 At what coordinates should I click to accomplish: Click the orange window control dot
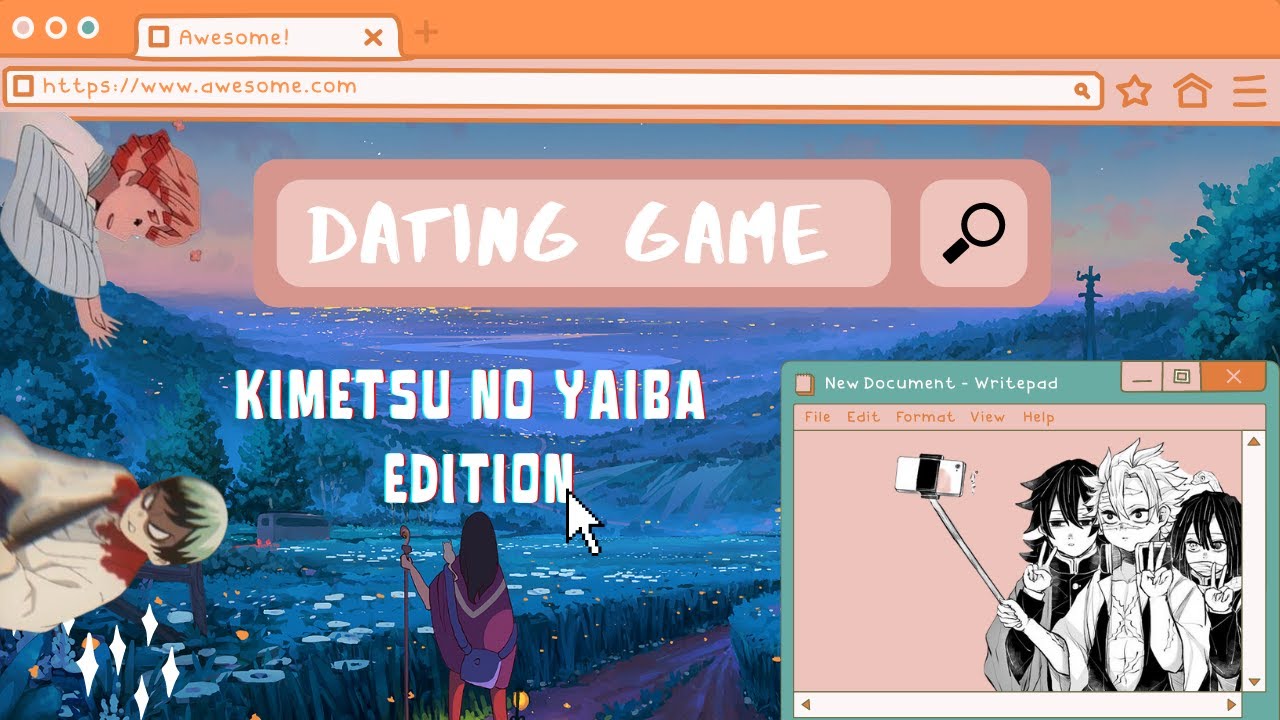(x=56, y=27)
